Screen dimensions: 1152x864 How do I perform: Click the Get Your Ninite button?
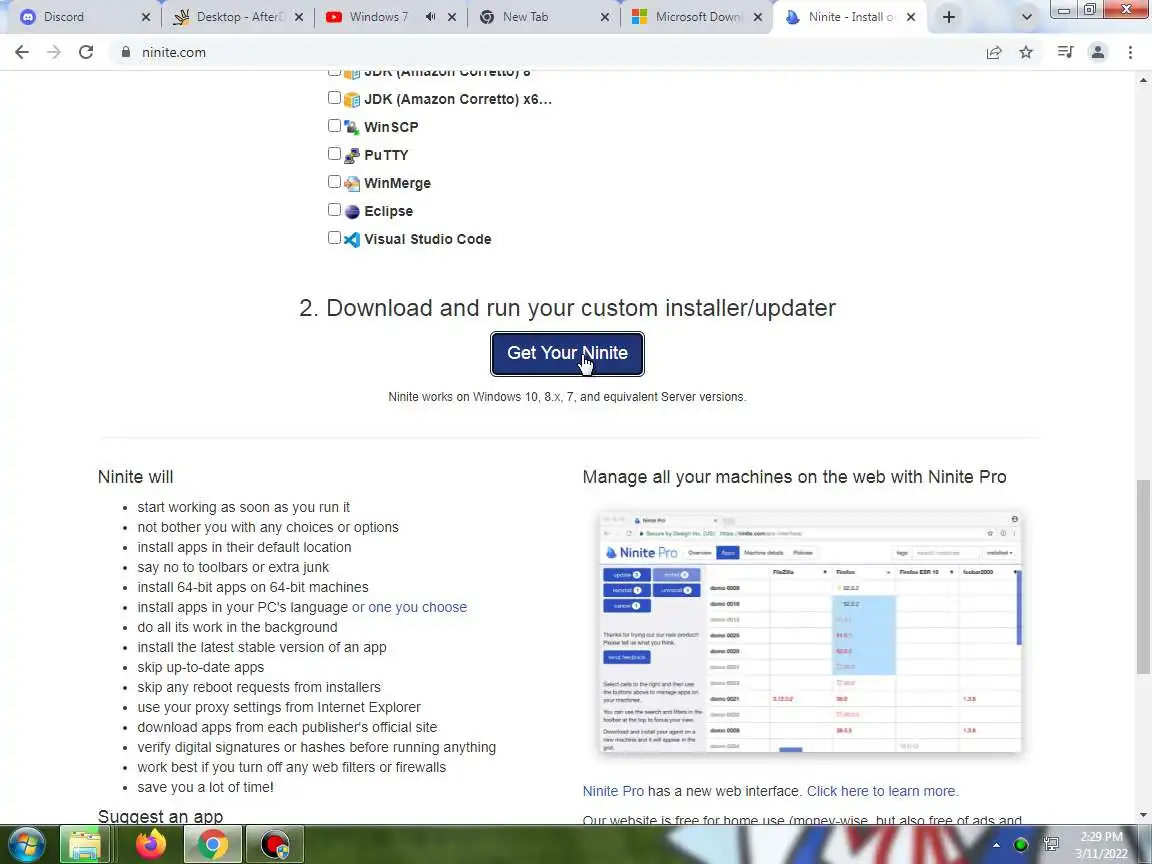567,353
